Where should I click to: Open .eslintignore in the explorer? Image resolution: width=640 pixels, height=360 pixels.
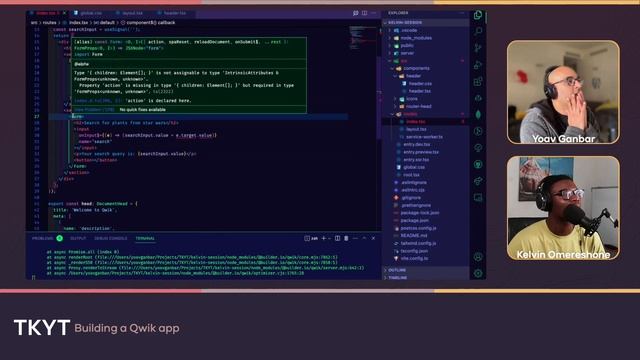[x=414, y=182]
